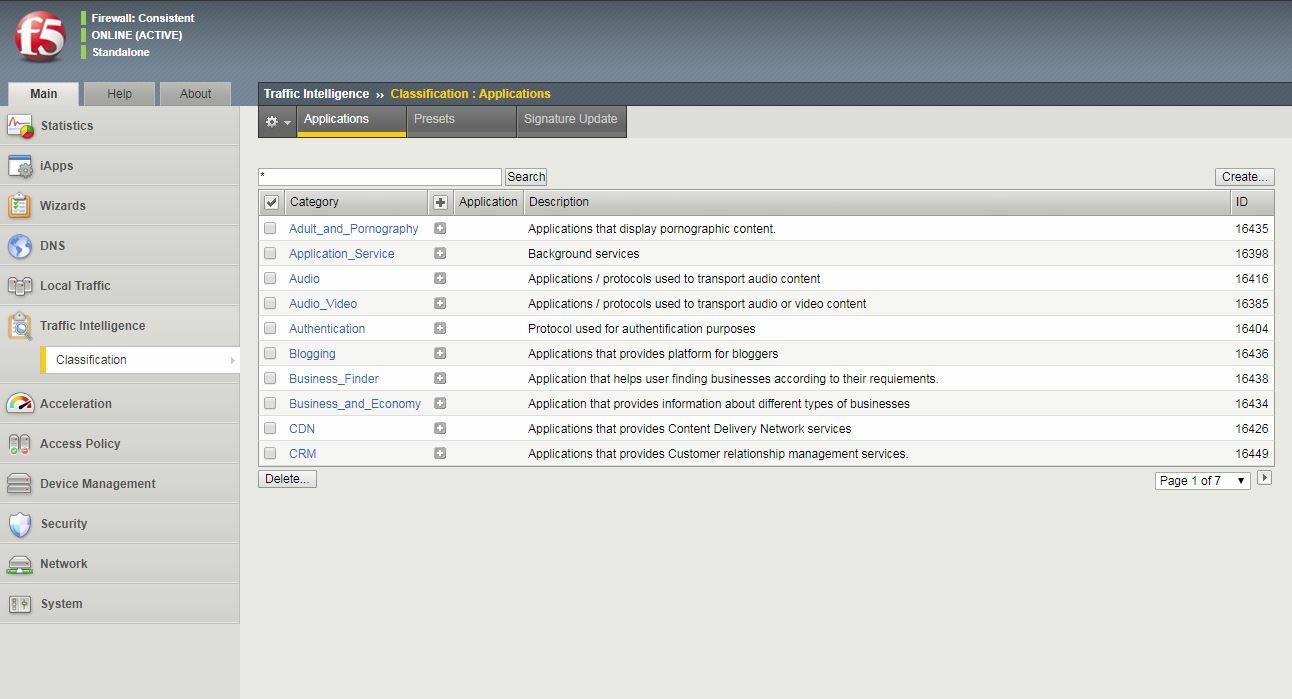Click the DNS globe icon
Image resolution: width=1292 pixels, height=699 pixels.
pos(20,246)
